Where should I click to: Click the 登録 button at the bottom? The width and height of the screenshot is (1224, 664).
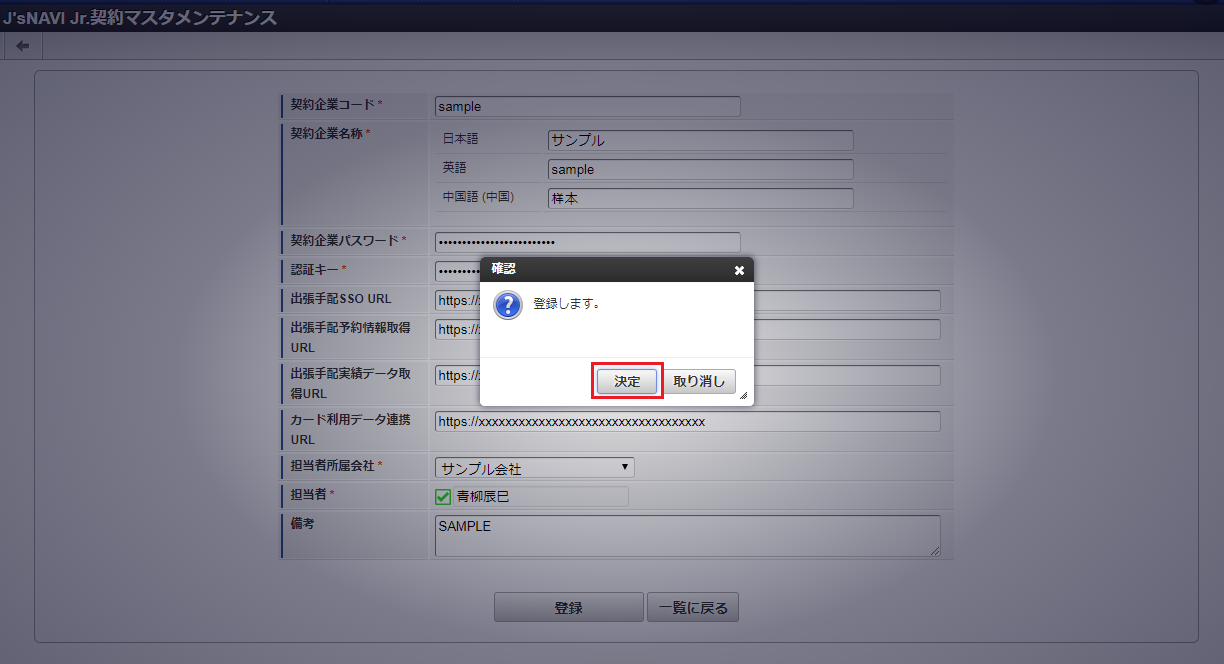(x=569, y=607)
